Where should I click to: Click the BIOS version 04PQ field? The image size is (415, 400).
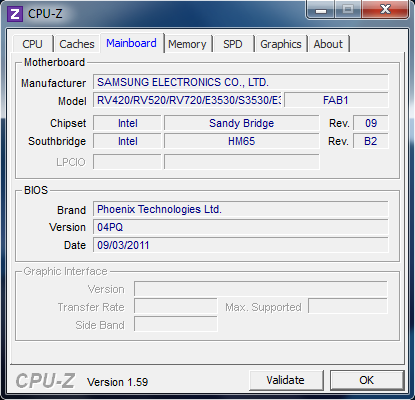pyautogui.click(x=241, y=227)
